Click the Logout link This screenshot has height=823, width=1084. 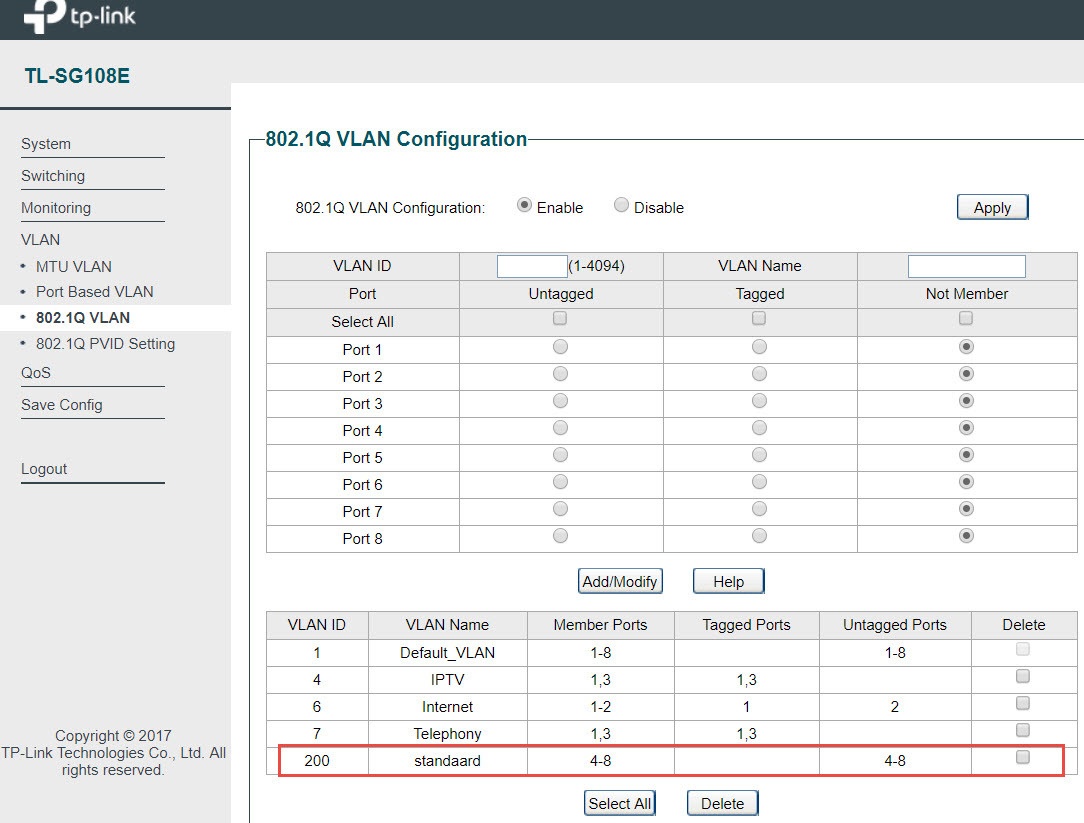(x=44, y=469)
